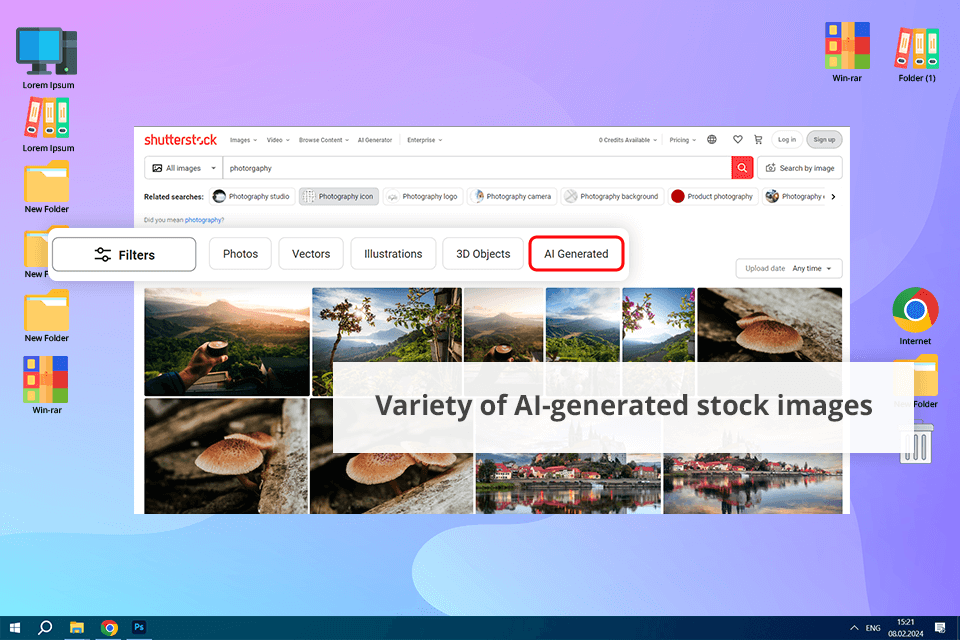Open the large bottom-left mushroom thumbnail
960x640 pixels.
(226, 456)
